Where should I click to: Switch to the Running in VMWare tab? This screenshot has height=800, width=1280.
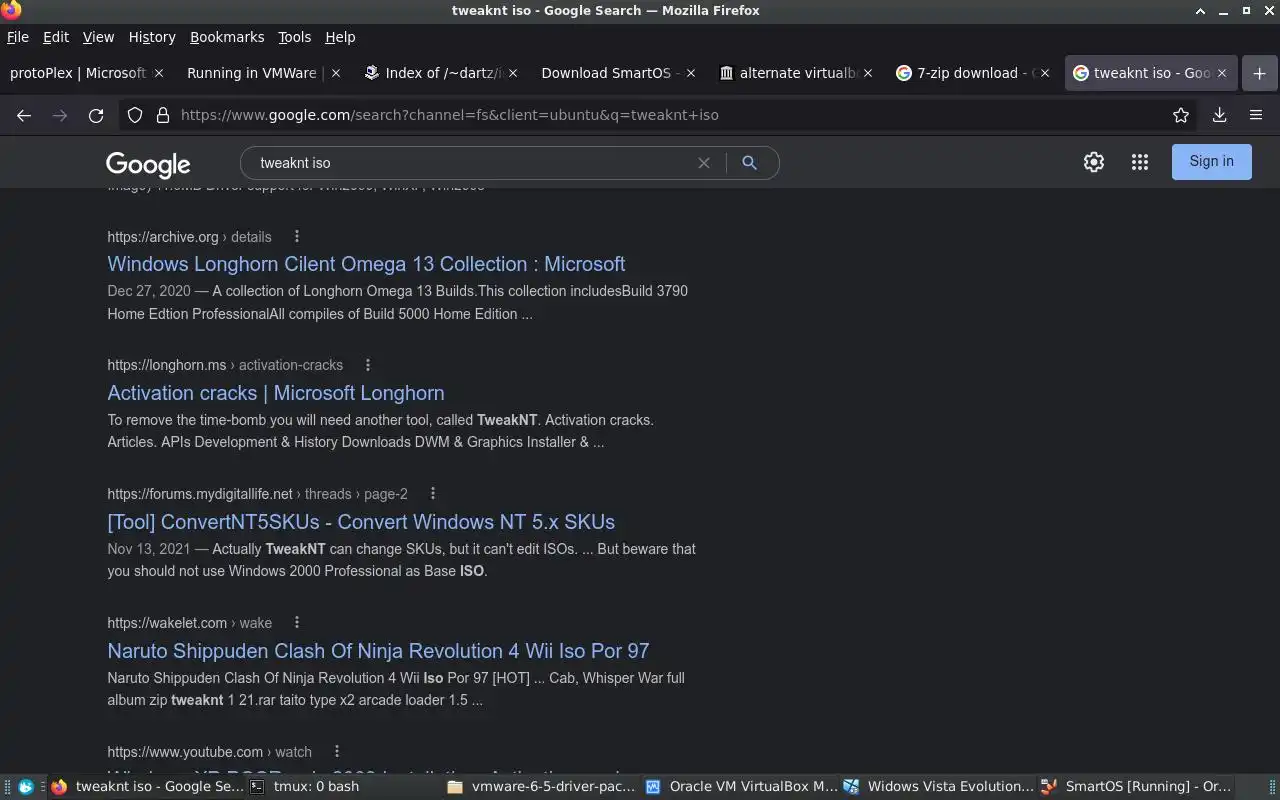252,73
